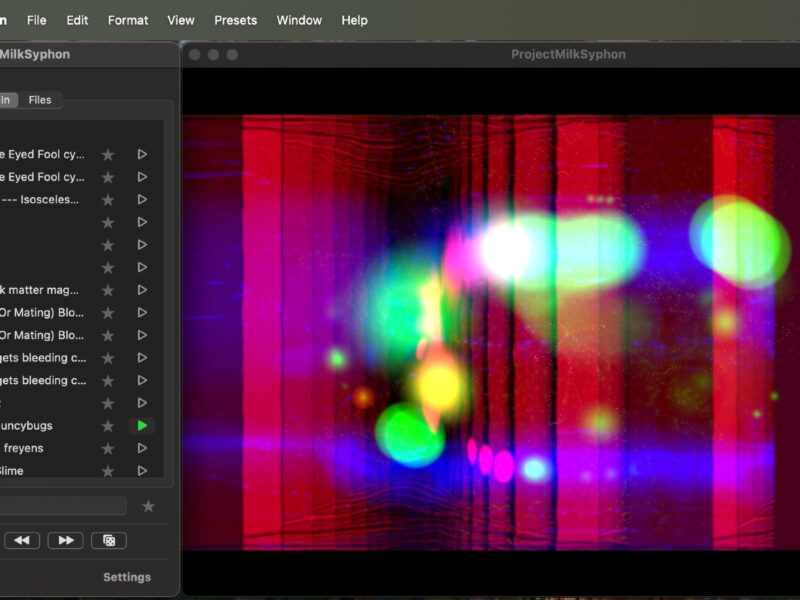Click the star beside the search field
Image resolution: width=800 pixels, height=600 pixels.
coord(148,506)
